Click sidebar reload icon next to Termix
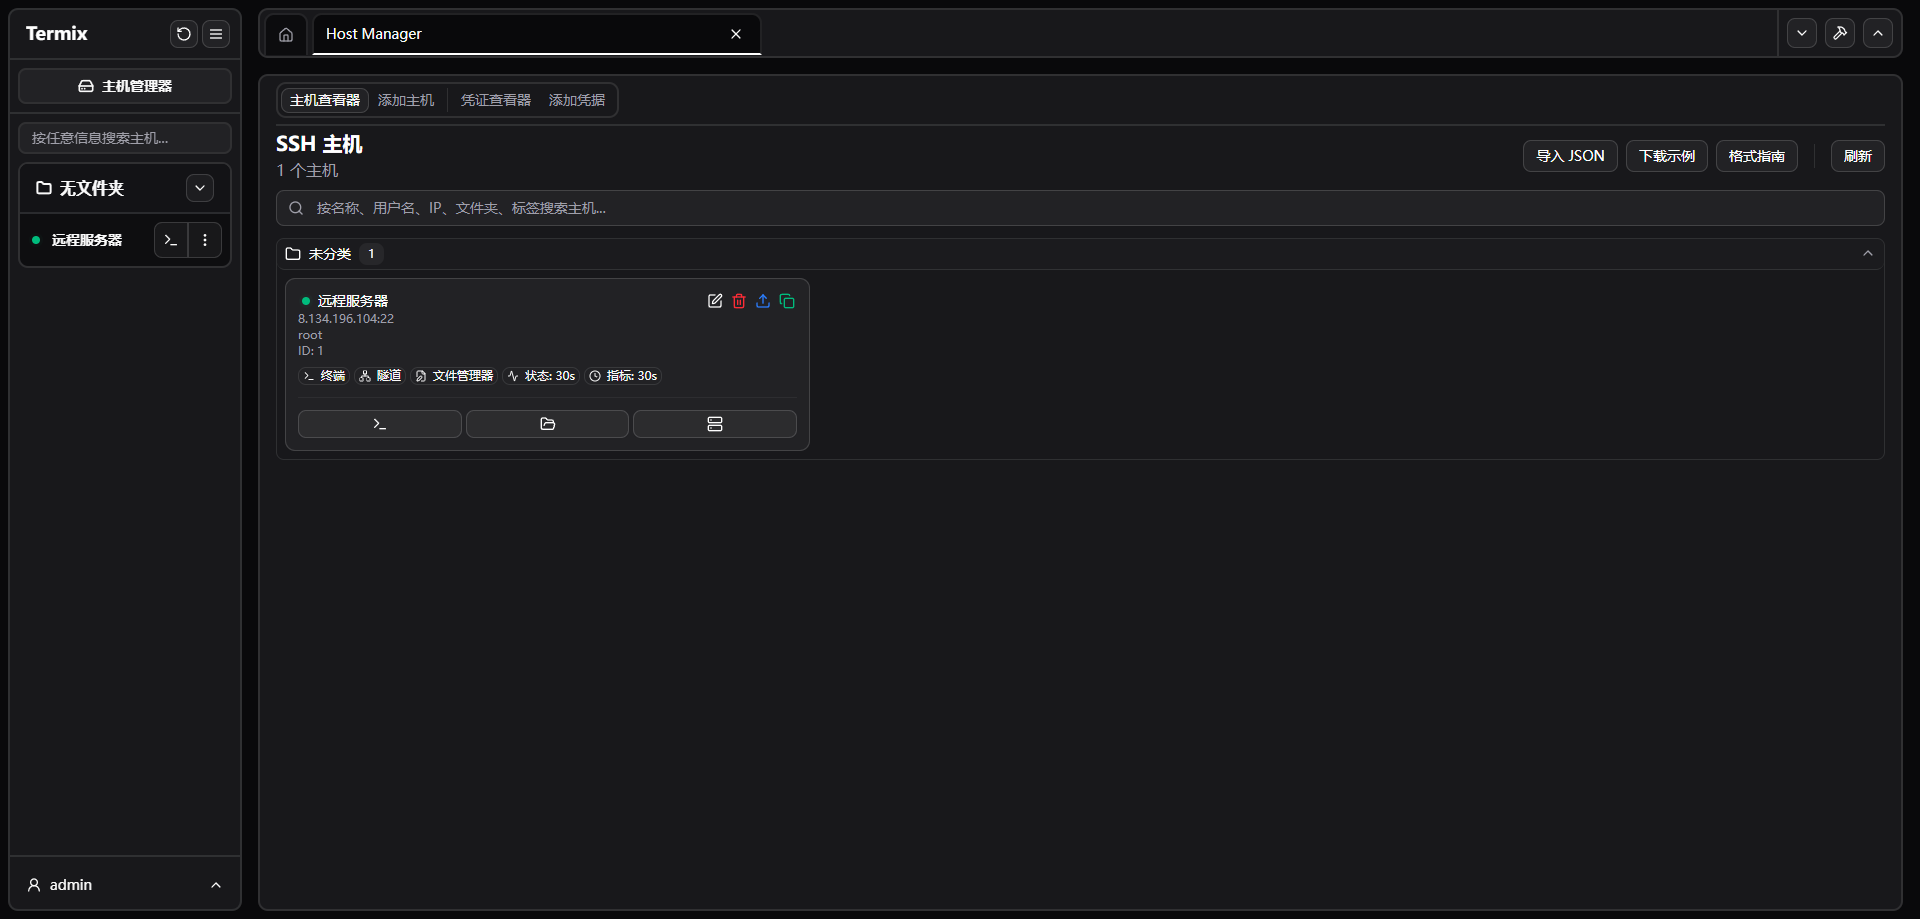The width and height of the screenshot is (1920, 919). pos(184,34)
